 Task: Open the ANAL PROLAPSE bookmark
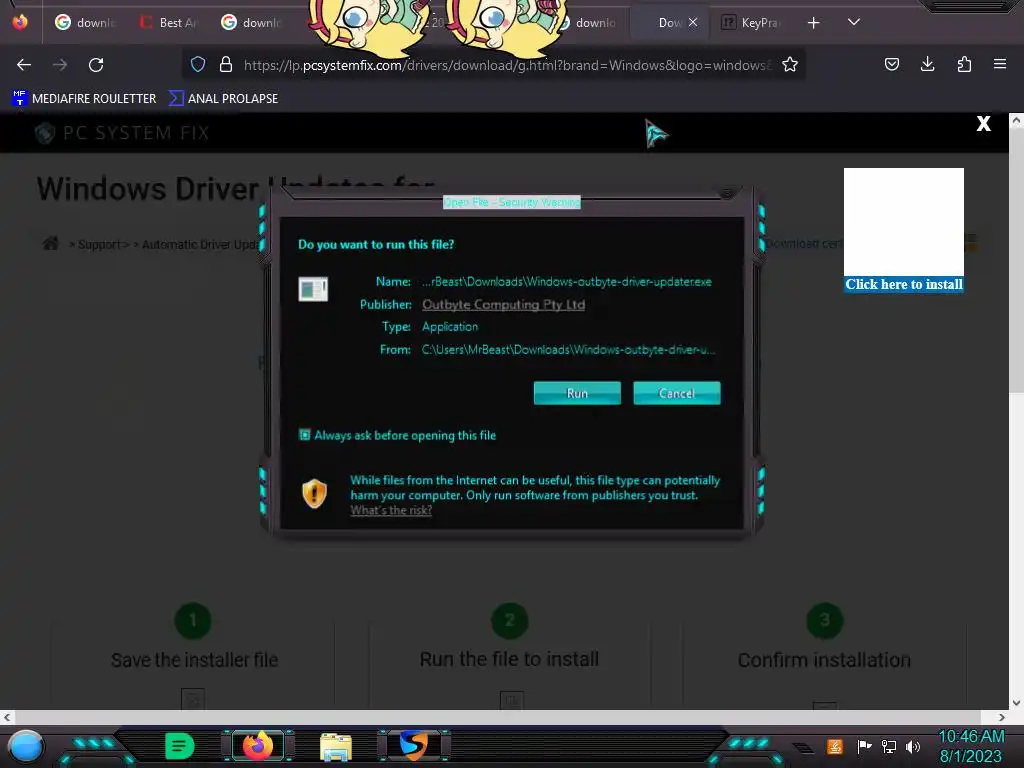click(x=223, y=99)
